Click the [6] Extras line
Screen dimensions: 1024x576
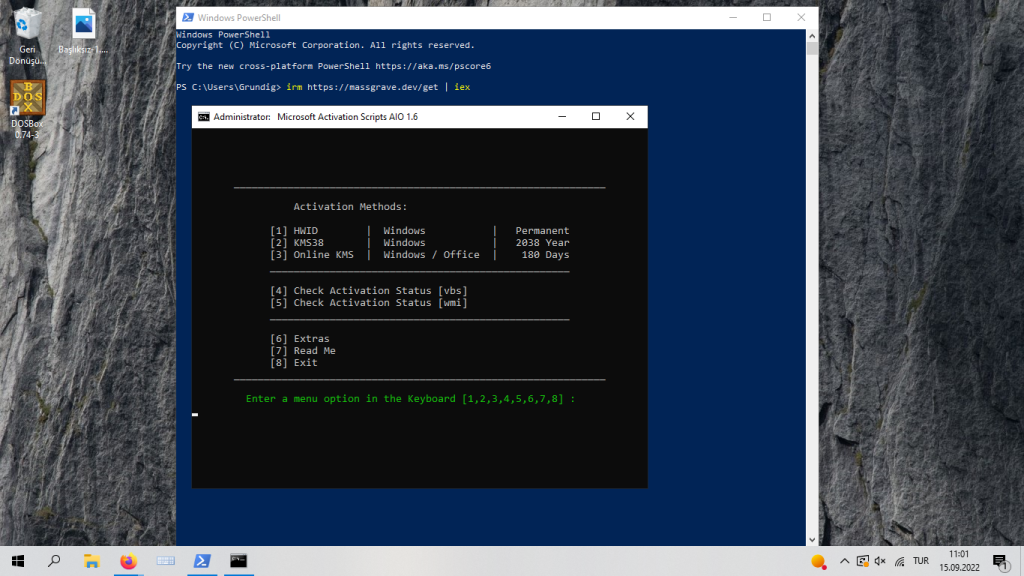coord(300,338)
